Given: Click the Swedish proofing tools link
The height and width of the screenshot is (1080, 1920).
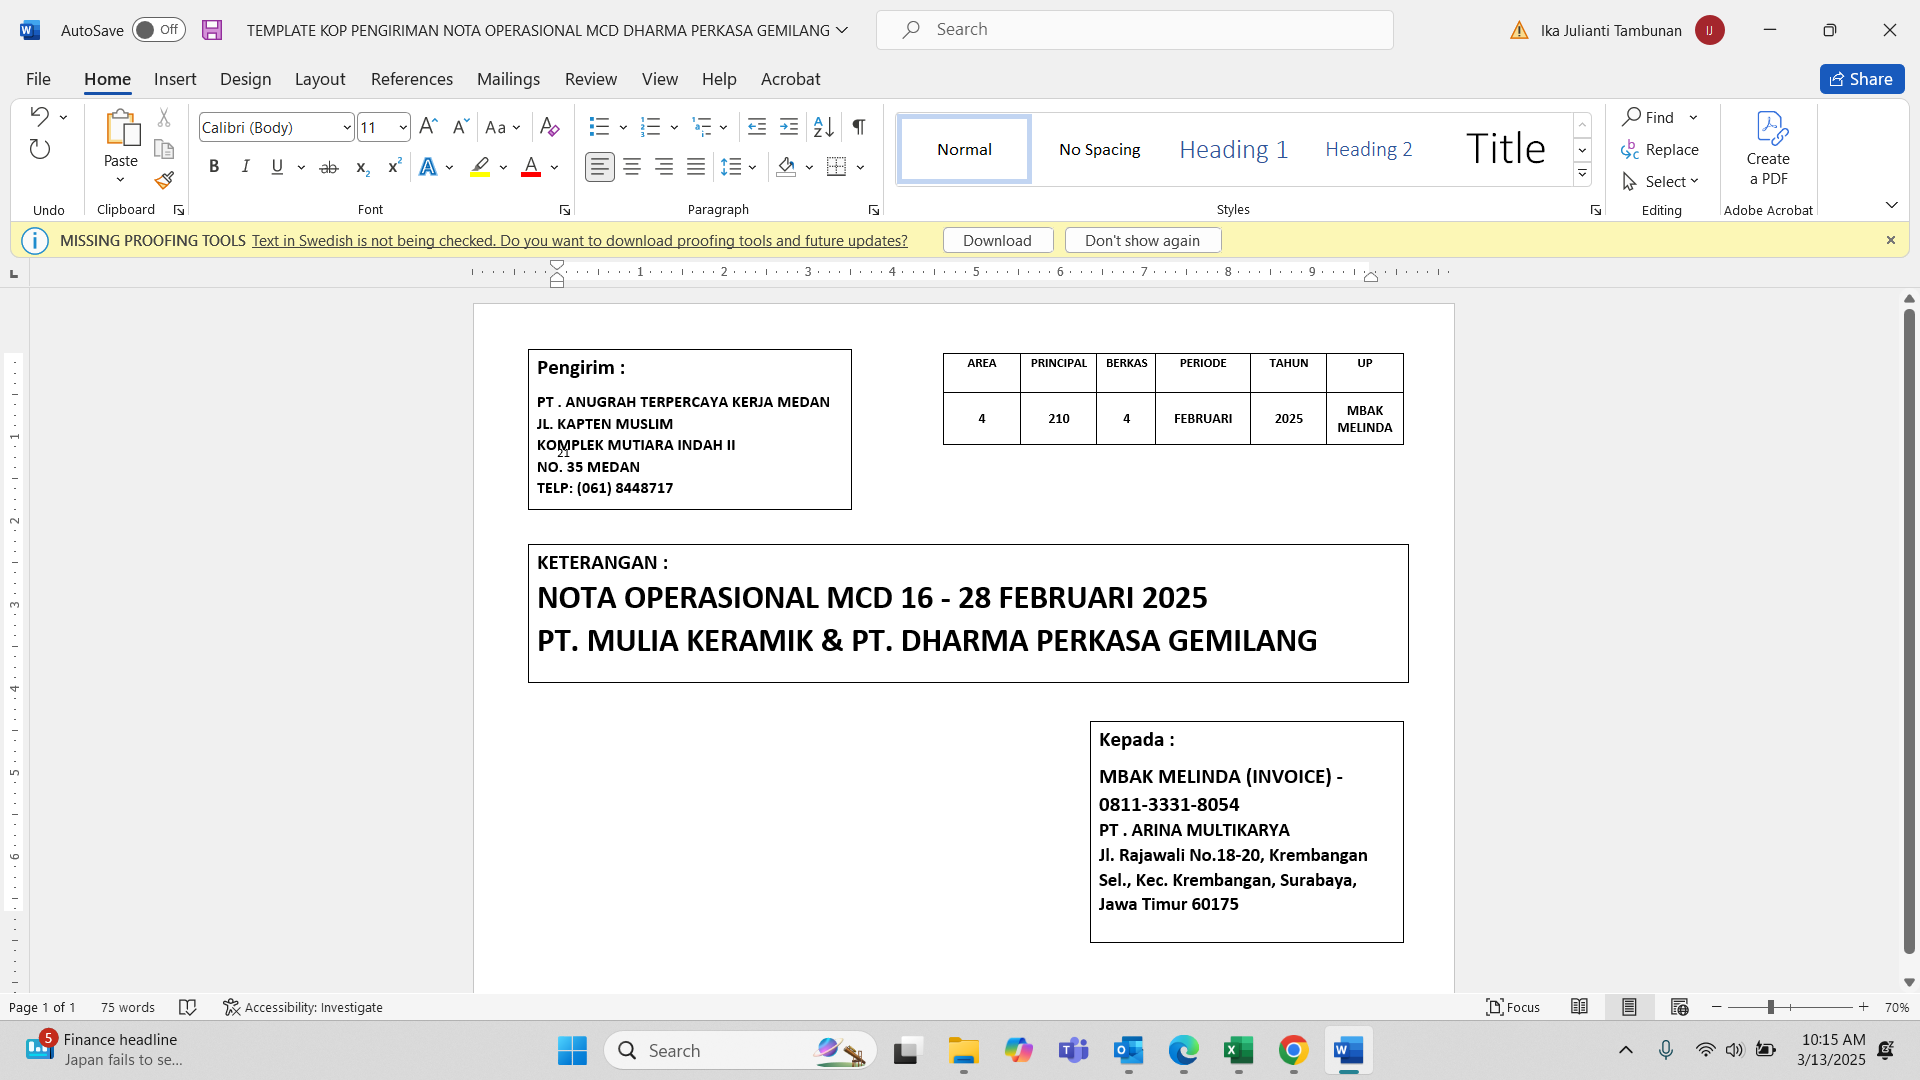Looking at the screenshot, I should coord(580,240).
